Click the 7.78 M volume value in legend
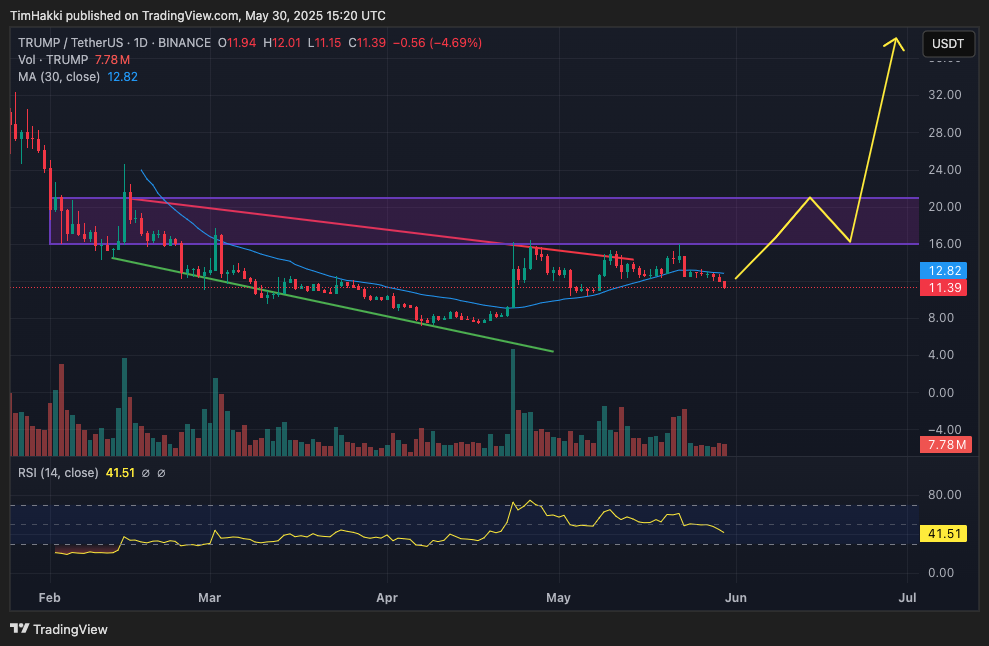Viewport: 989px width, 646px height. 112,60
